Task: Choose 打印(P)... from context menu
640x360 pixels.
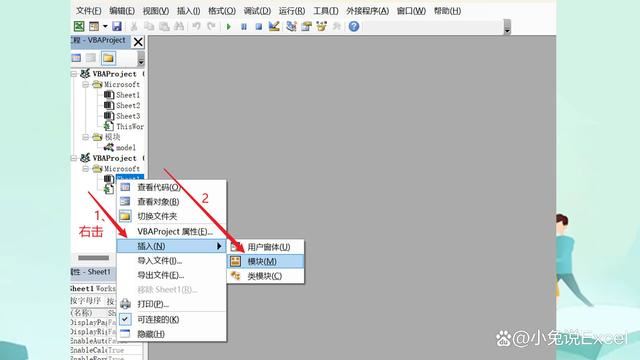Action: (171, 304)
